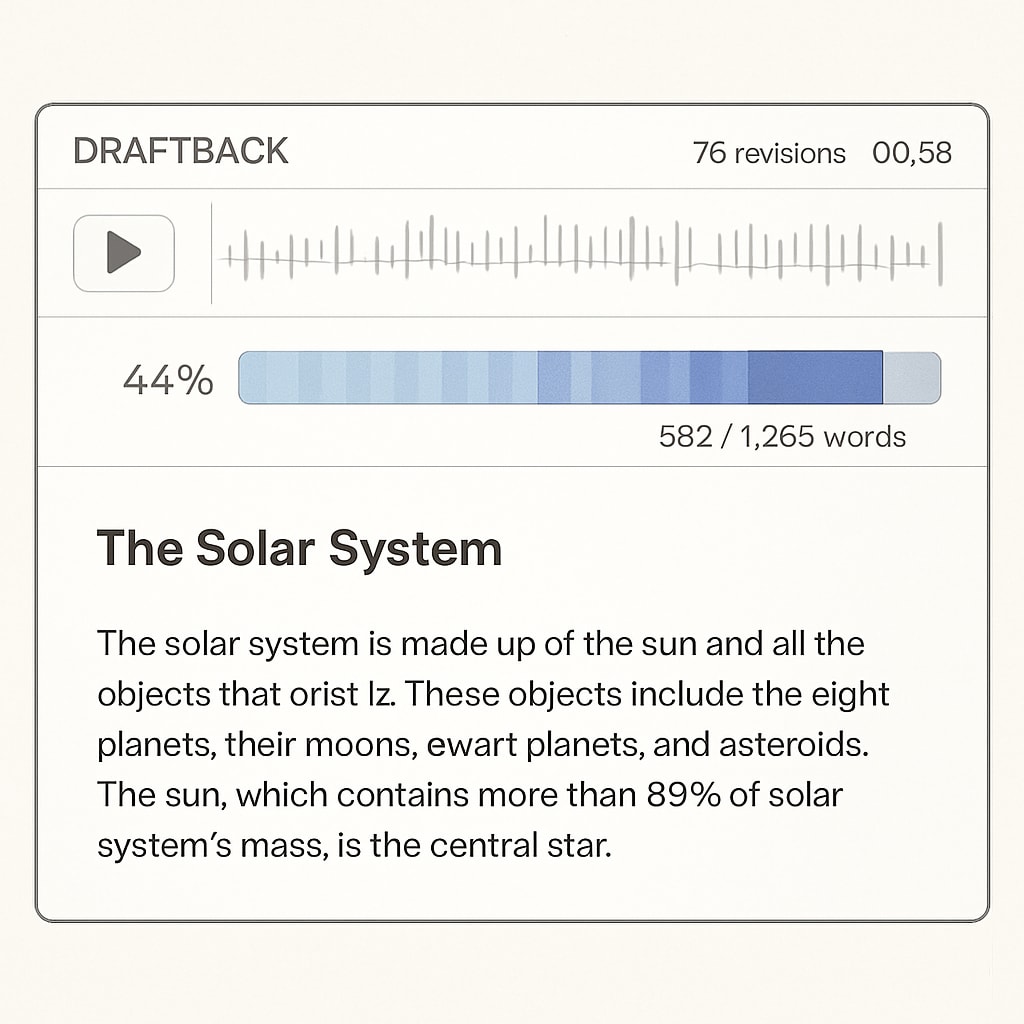Click the first line of the paragraph
Screen dimensions: 1024x1024
(x=481, y=644)
